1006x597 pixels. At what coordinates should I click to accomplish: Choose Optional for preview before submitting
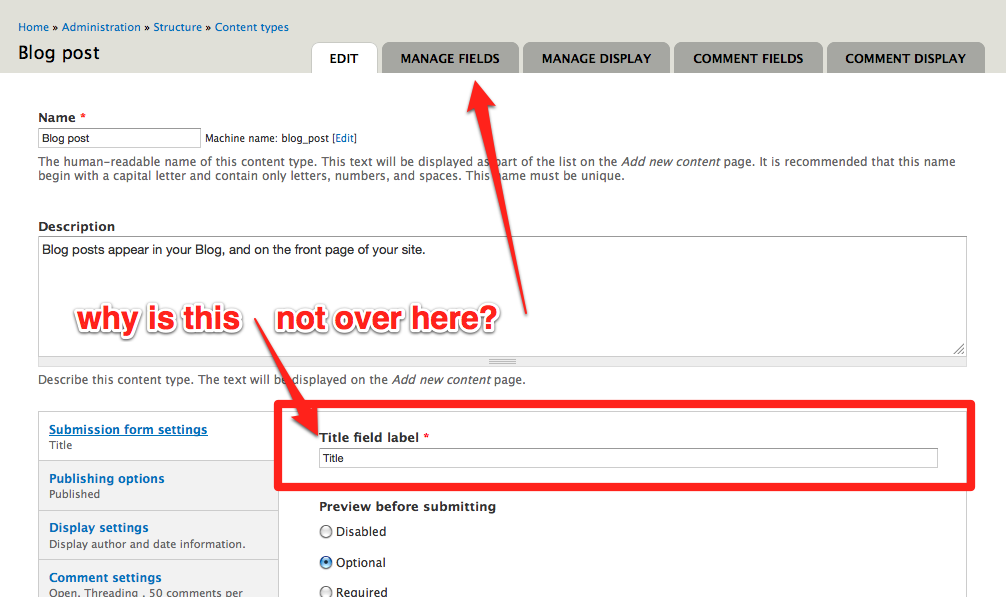click(326, 561)
